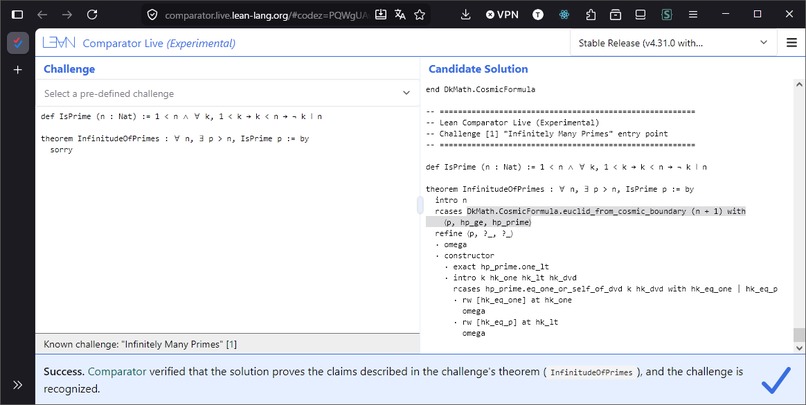This screenshot has height=405, width=806.
Task: Click the solution editor scrollbar down arrow
Action: [799, 348]
